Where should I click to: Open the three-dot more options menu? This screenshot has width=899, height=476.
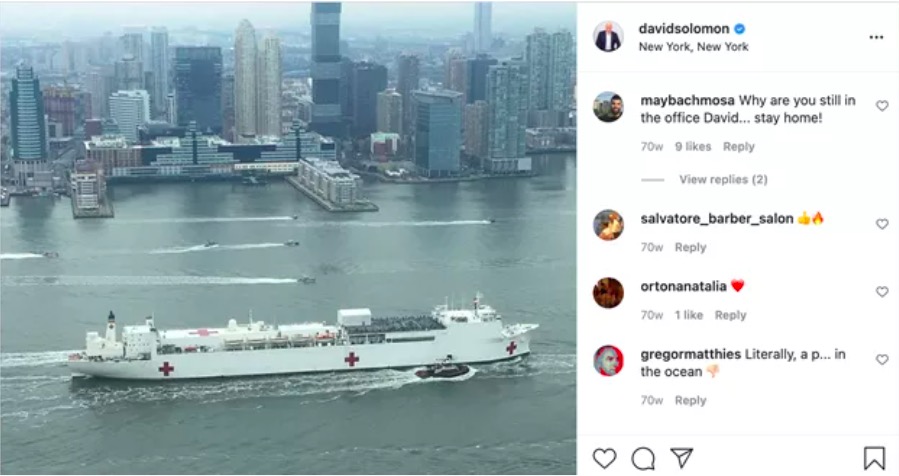[876, 37]
